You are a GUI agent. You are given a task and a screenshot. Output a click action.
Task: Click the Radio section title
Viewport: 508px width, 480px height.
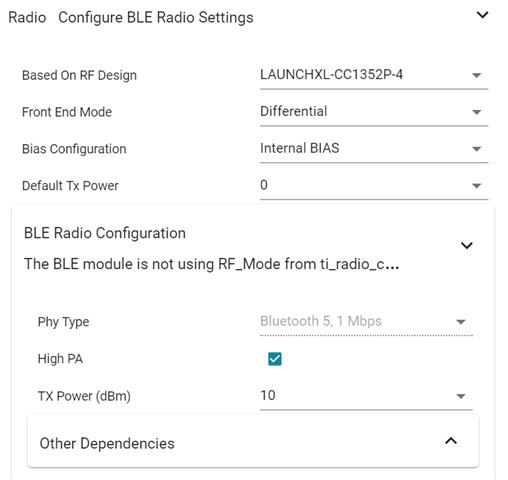pyautogui.click(x=27, y=17)
